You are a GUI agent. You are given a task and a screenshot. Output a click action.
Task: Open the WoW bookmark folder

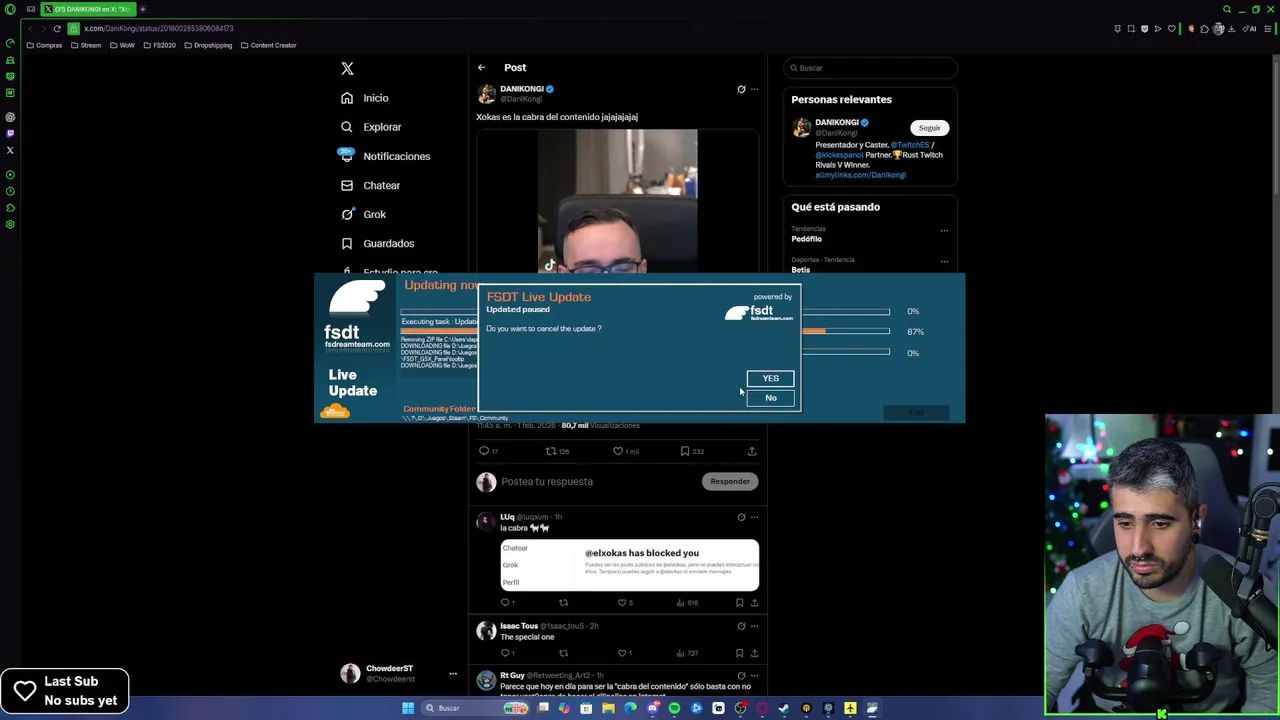(x=122, y=45)
